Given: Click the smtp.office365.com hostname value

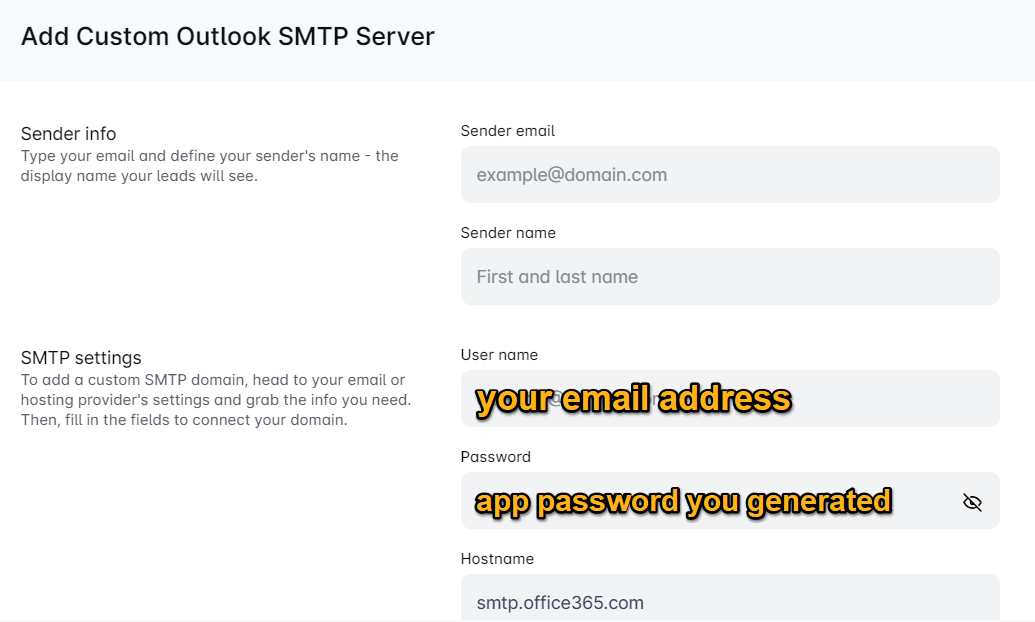Looking at the screenshot, I should pyautogui.click(x=560, y=603).
